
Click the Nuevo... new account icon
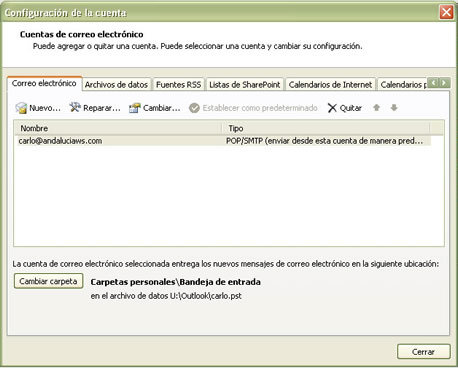(21, 108)
